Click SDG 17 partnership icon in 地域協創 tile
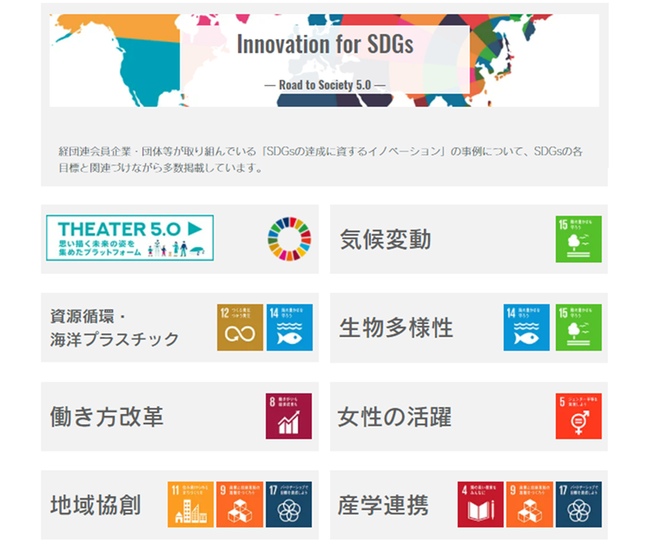650x542 pixels. click(289, 504)
